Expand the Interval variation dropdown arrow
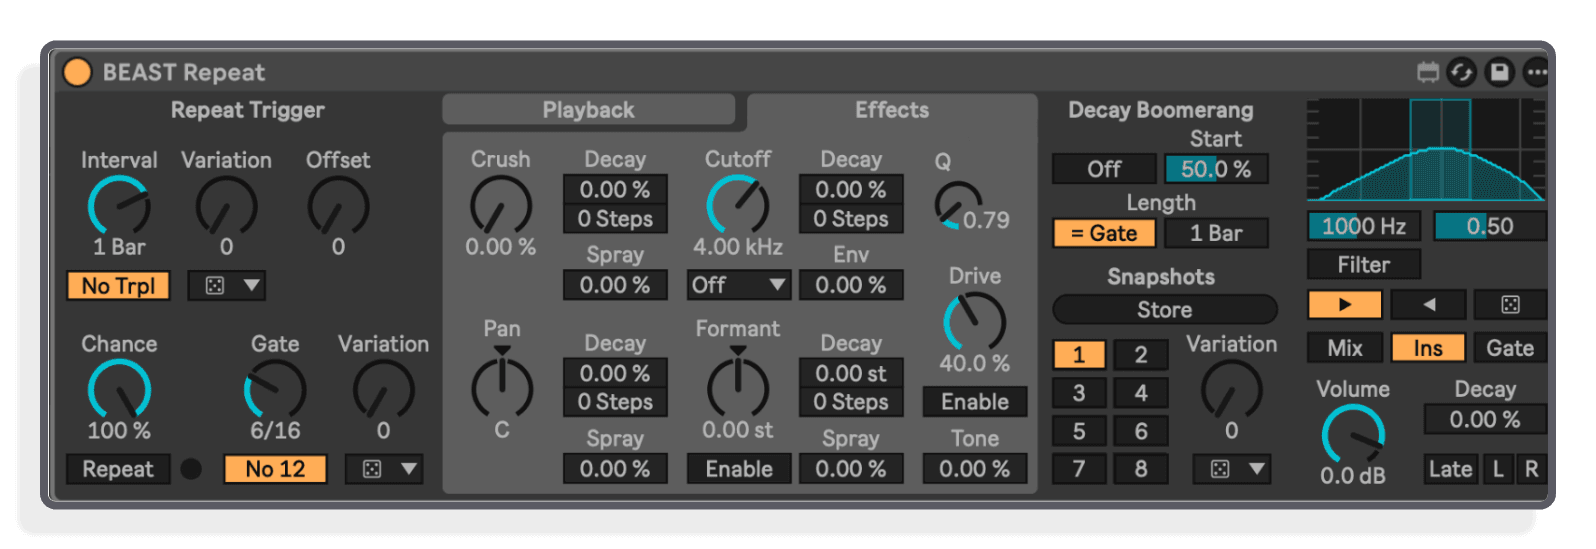This screenshot has height=549, width=1596. (252, 286)
